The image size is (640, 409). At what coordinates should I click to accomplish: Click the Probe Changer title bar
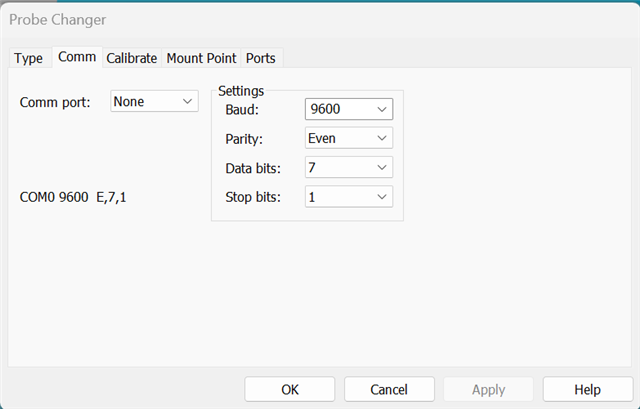(320, 20)
